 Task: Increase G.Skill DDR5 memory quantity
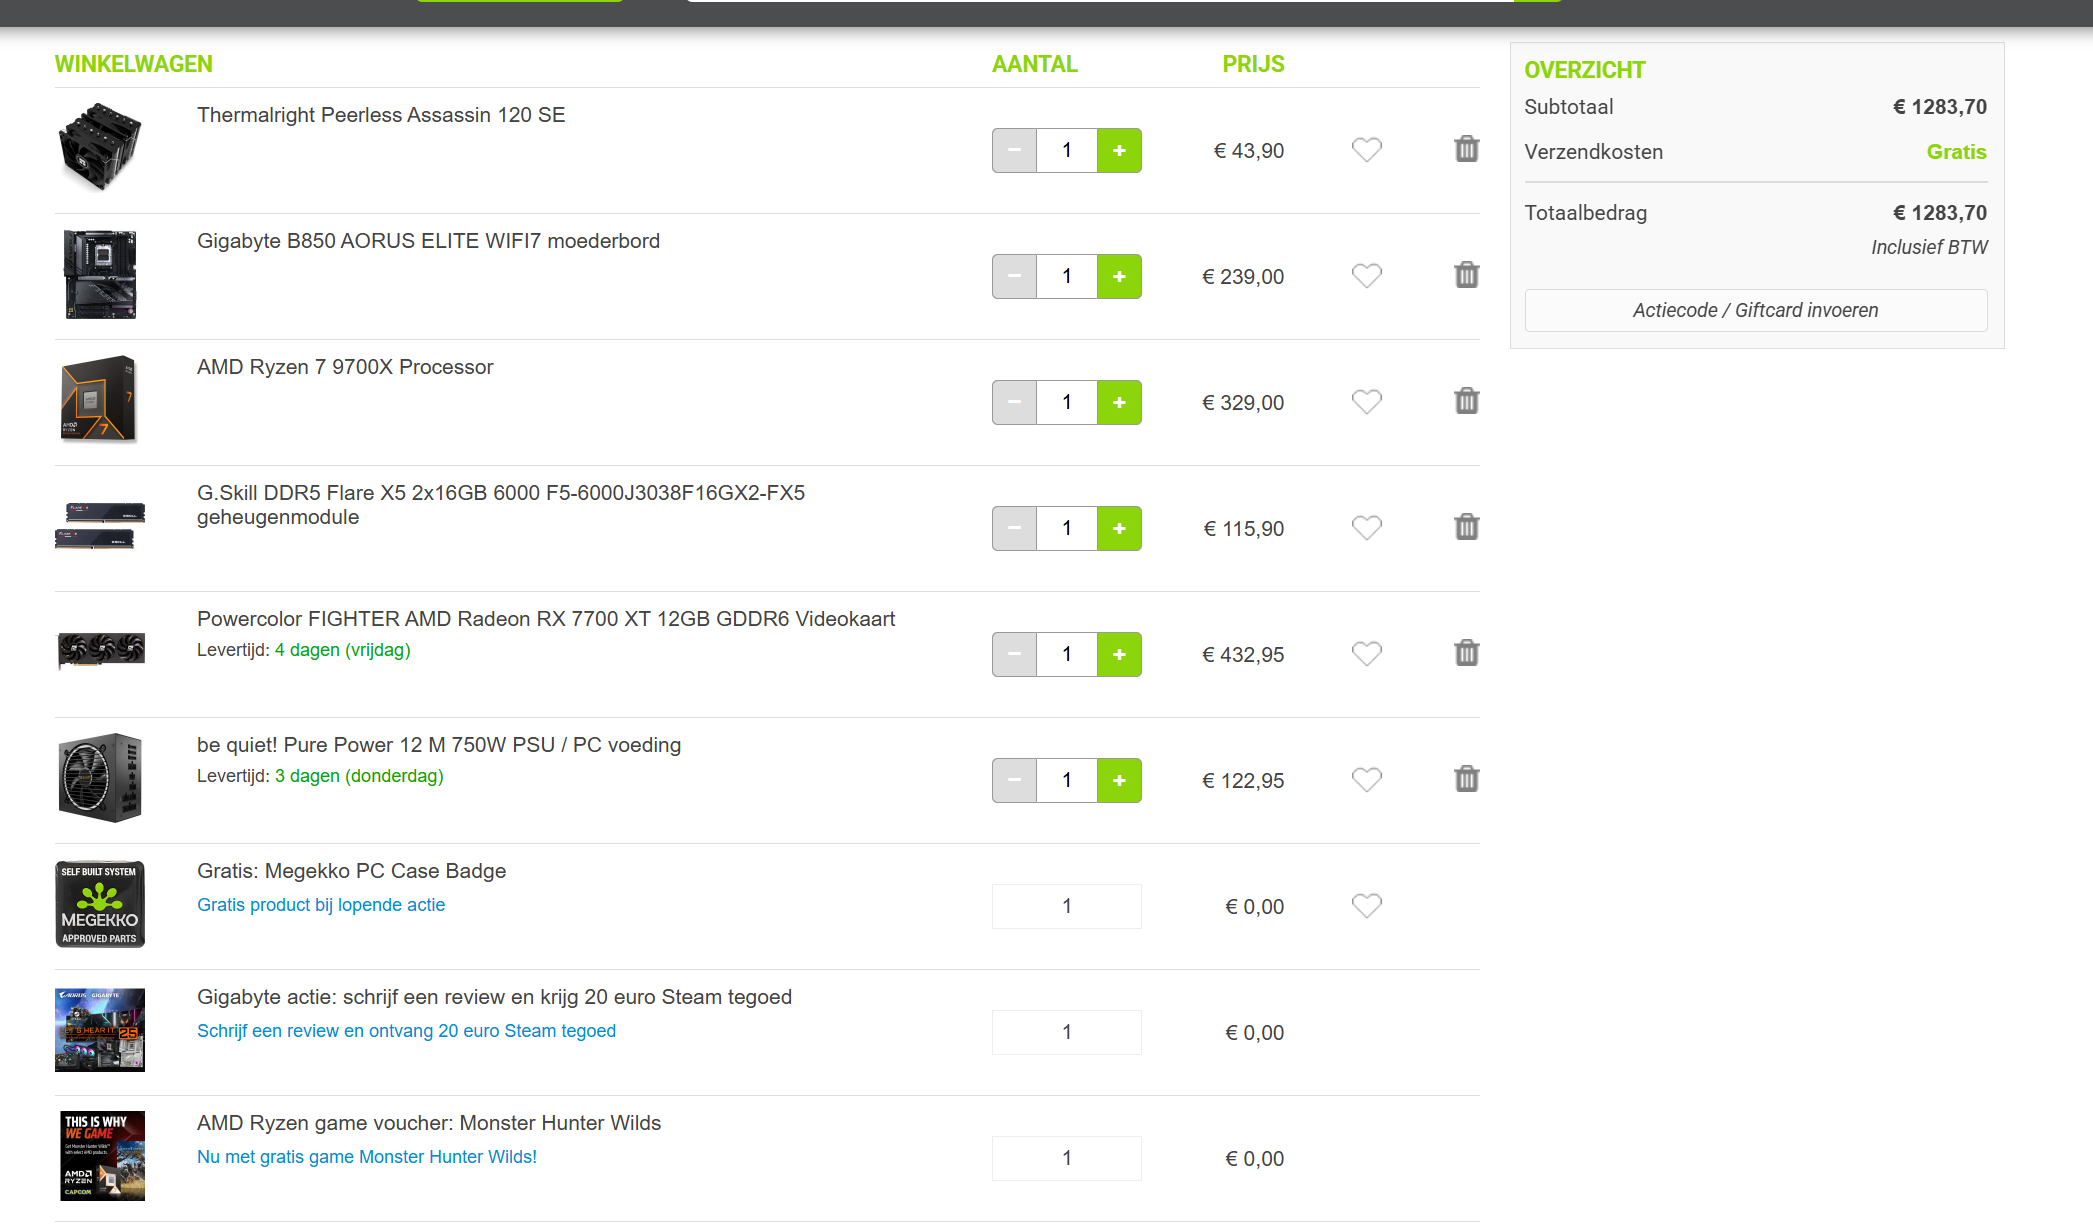(1119, 528)
